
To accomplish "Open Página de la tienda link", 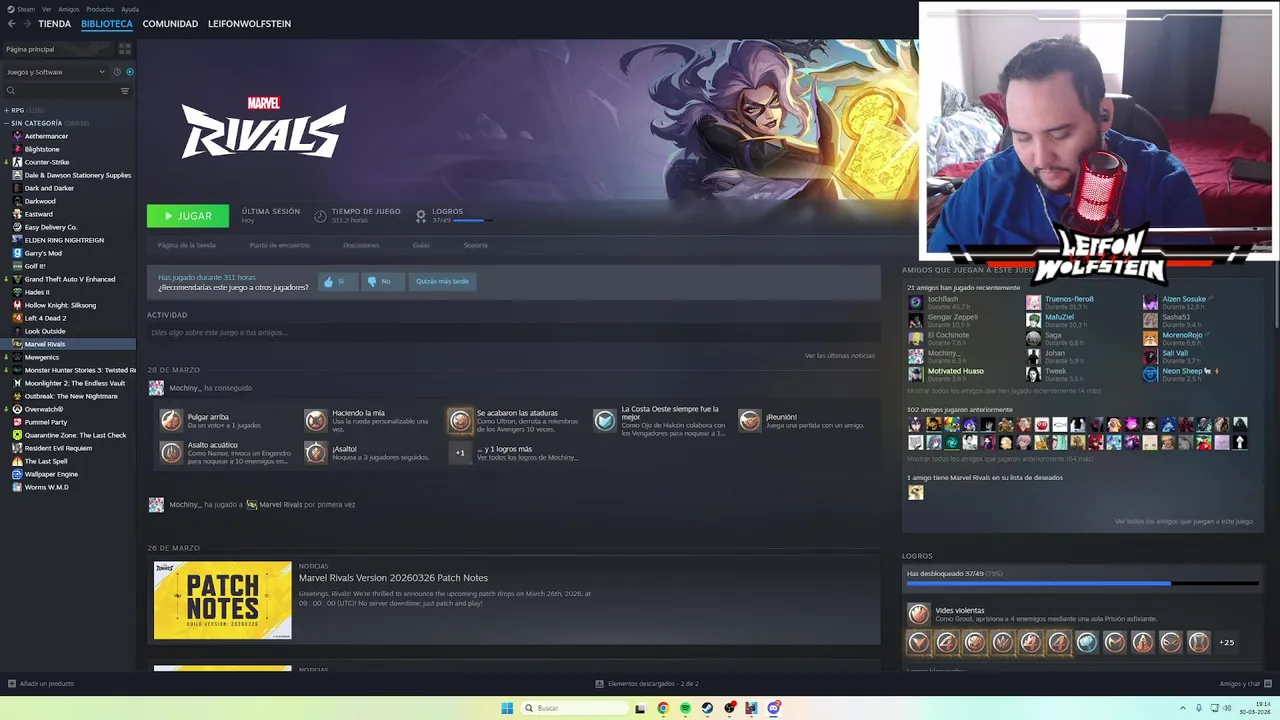I will 186,245.
